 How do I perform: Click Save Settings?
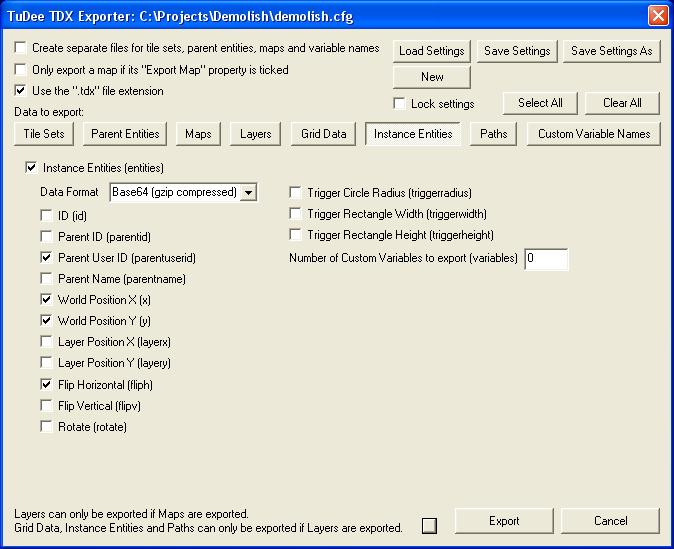(517, 51)
